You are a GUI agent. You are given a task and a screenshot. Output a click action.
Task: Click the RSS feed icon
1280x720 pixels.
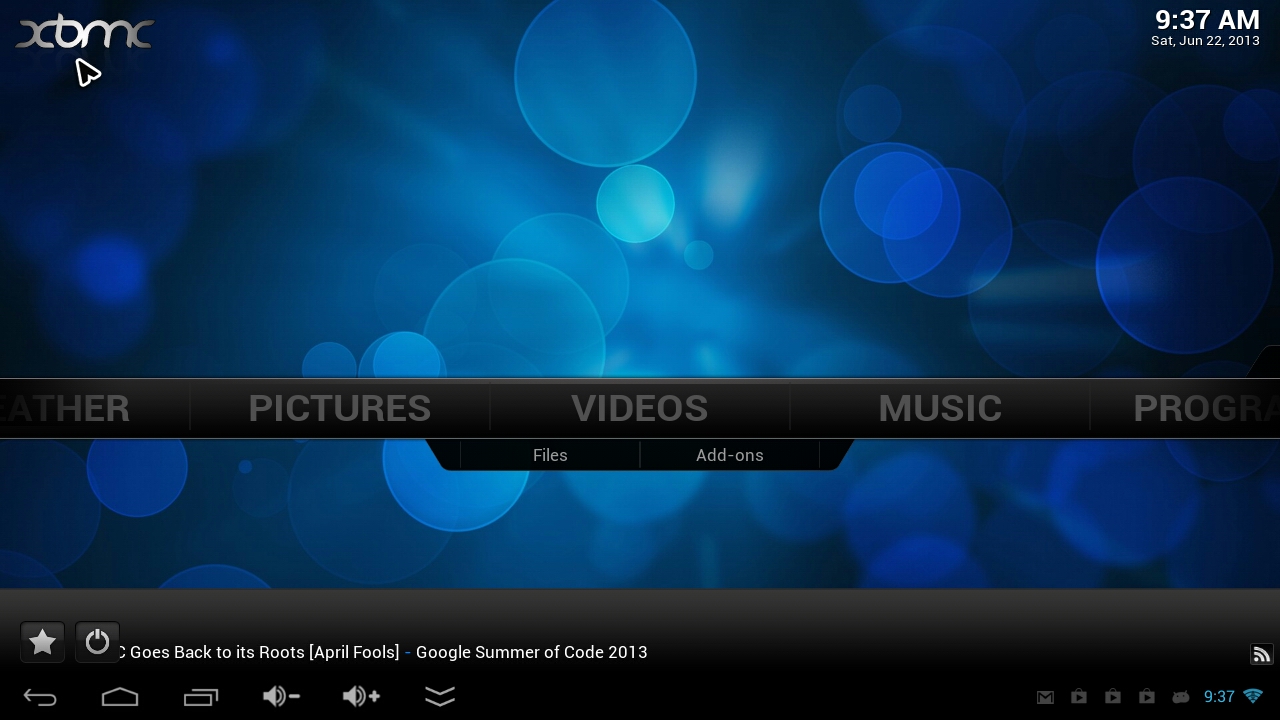point(1261,654)
